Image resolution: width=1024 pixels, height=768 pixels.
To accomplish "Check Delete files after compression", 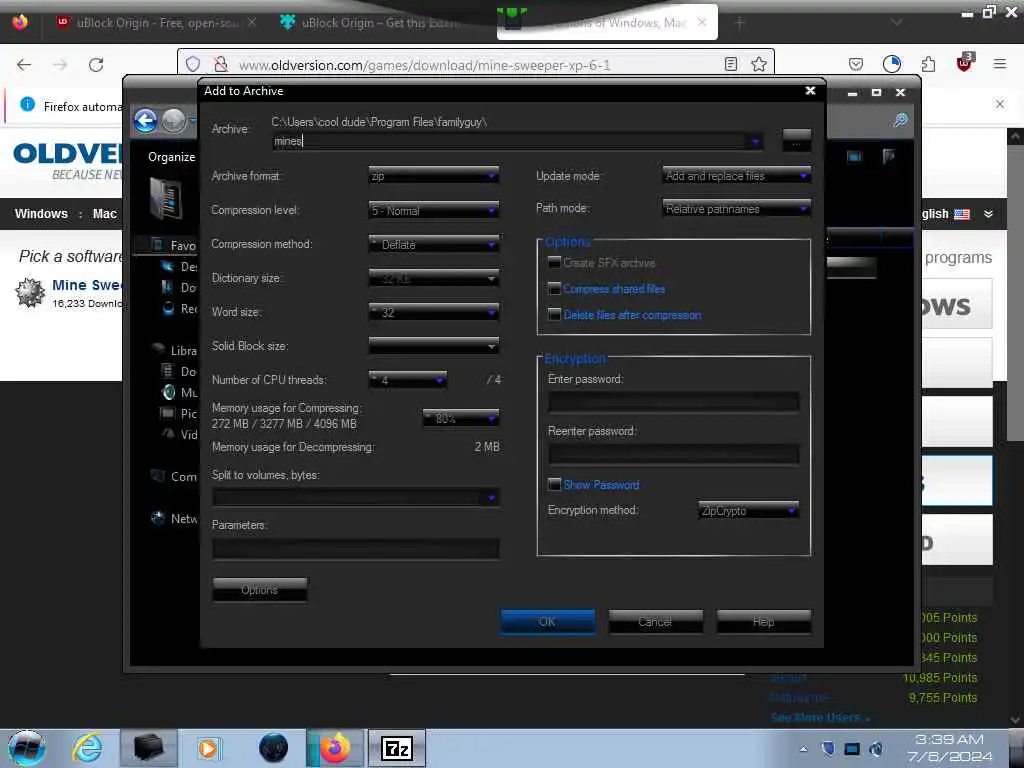I will 554,315.
